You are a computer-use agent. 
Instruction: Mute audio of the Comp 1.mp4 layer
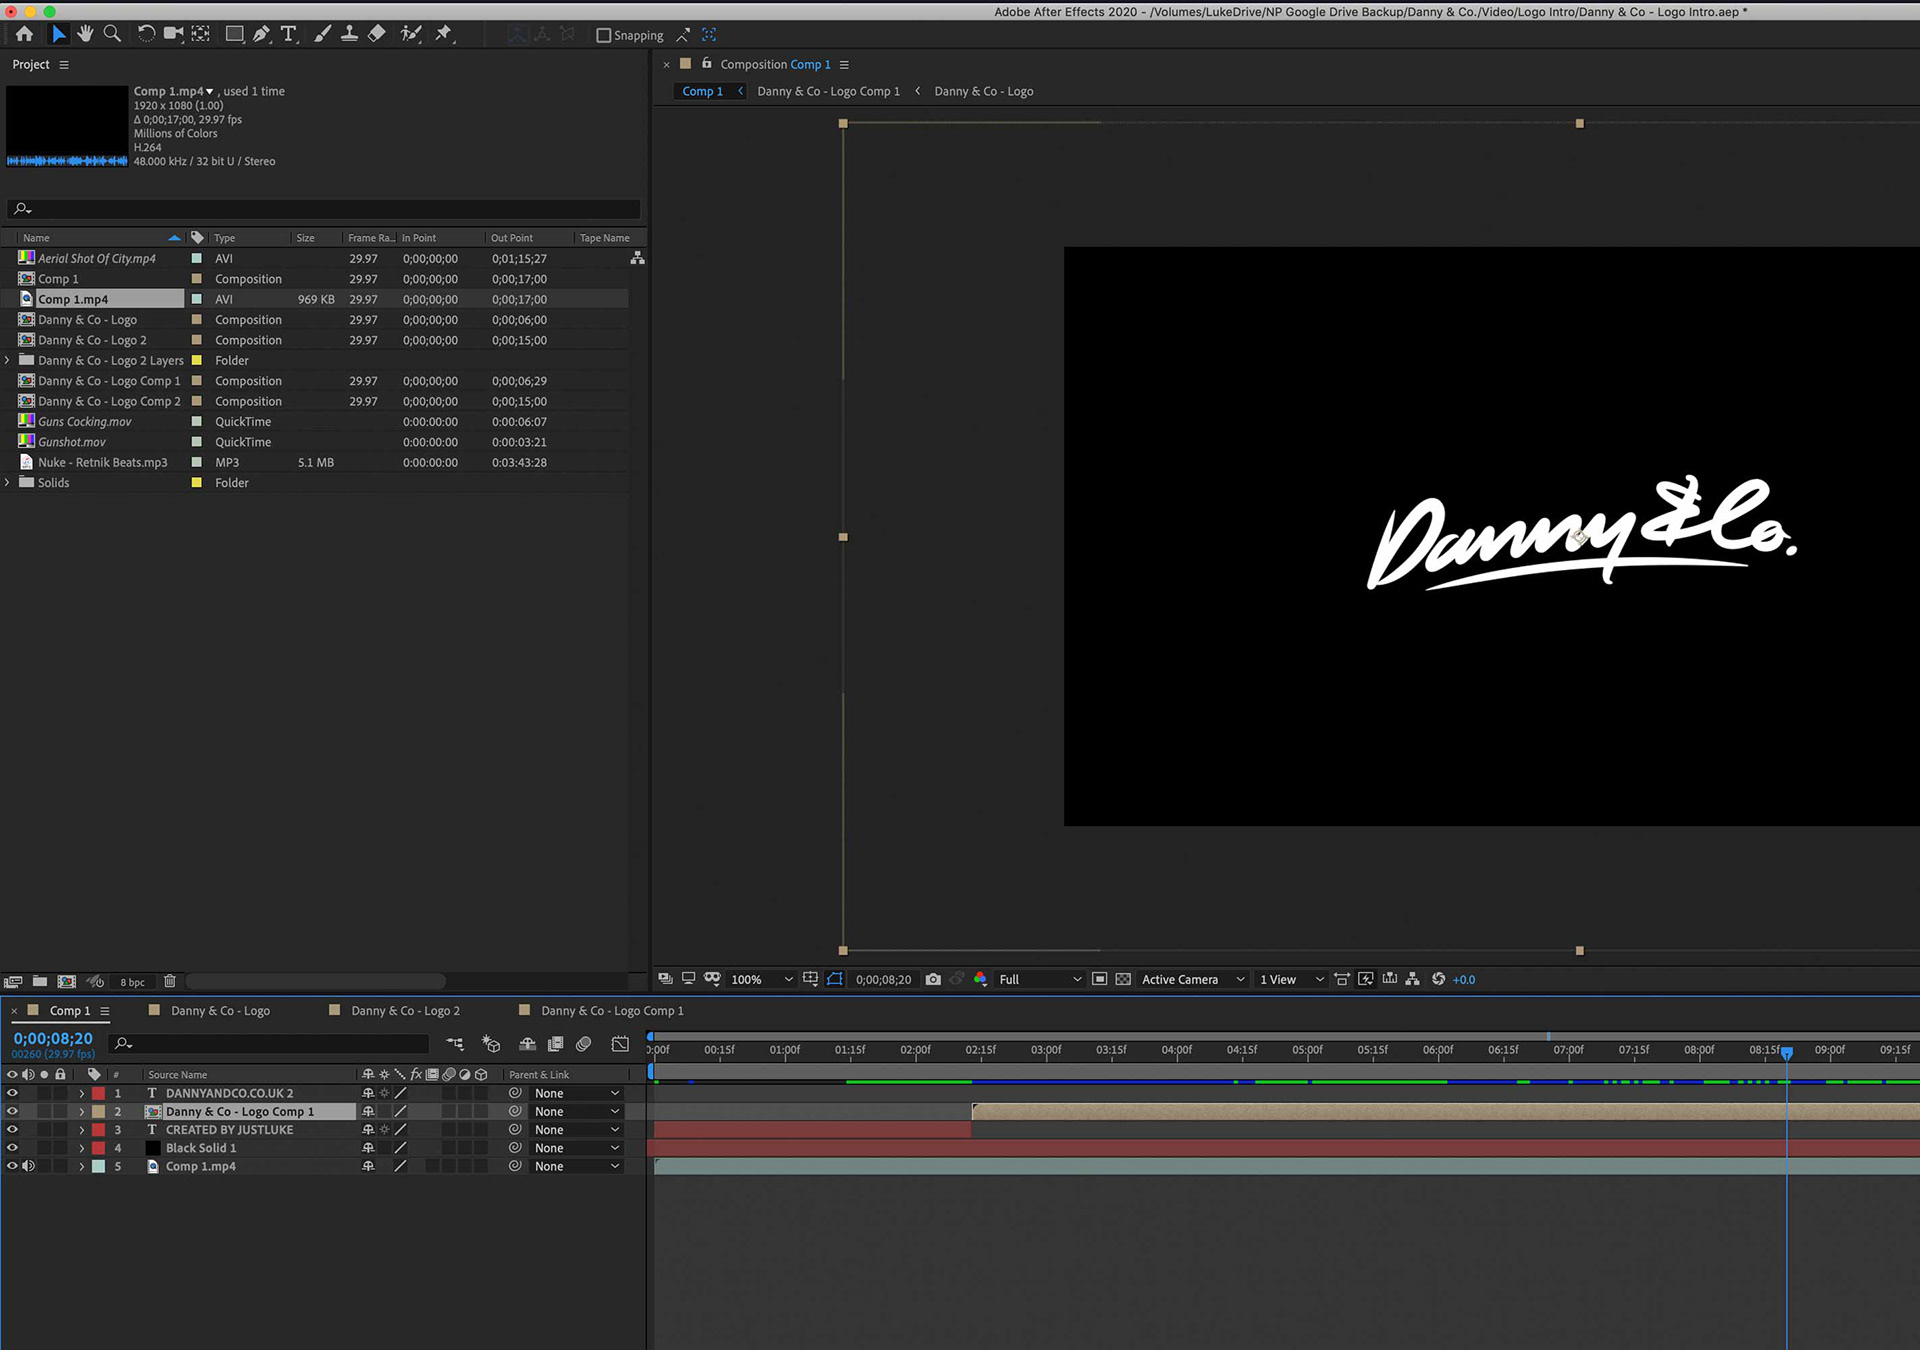click(x=28, y=1166)
